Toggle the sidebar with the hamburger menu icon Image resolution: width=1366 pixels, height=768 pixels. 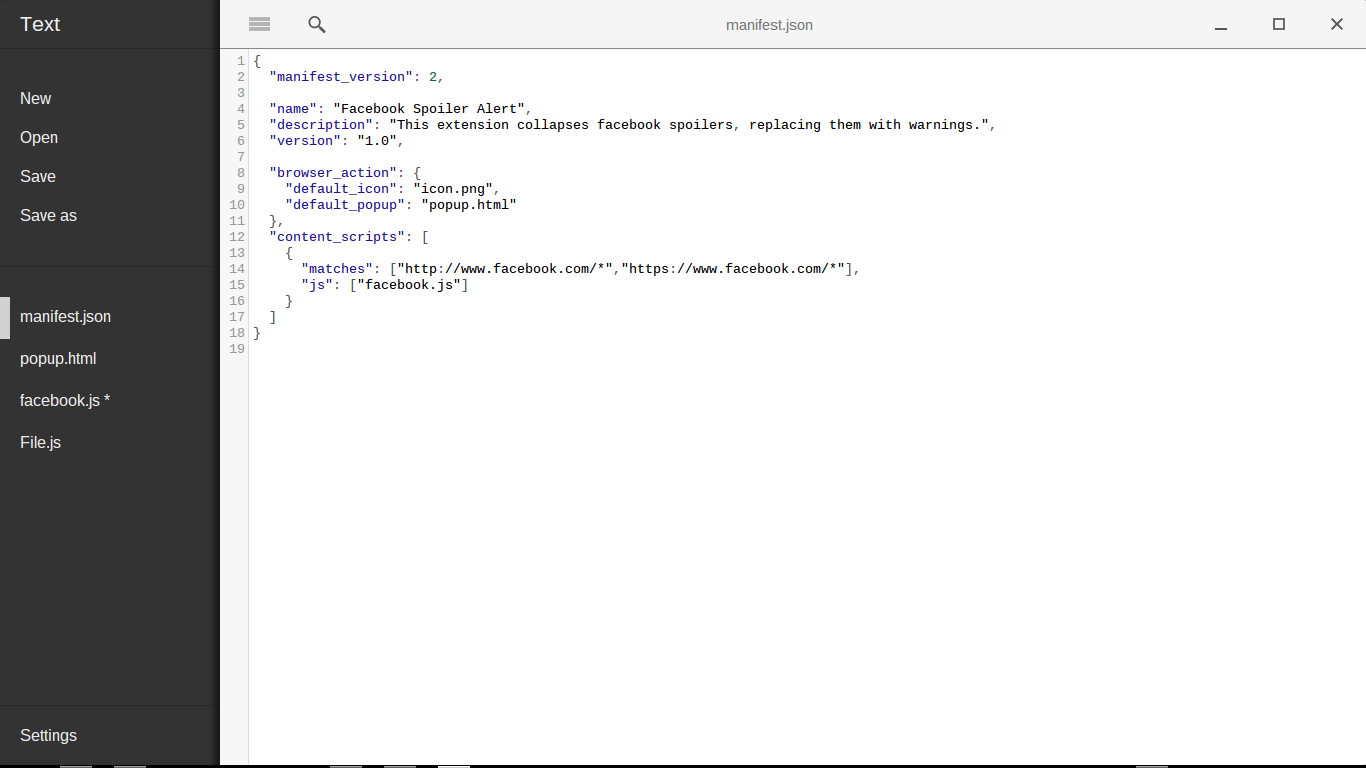[260, 24]
